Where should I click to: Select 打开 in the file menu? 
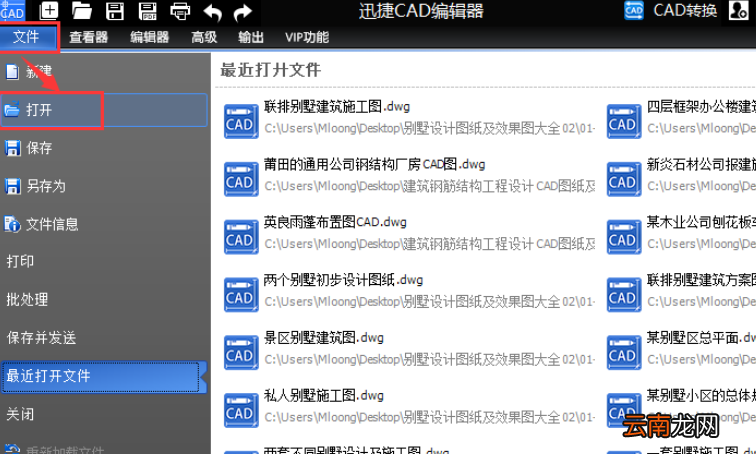(x=104, y=110)
